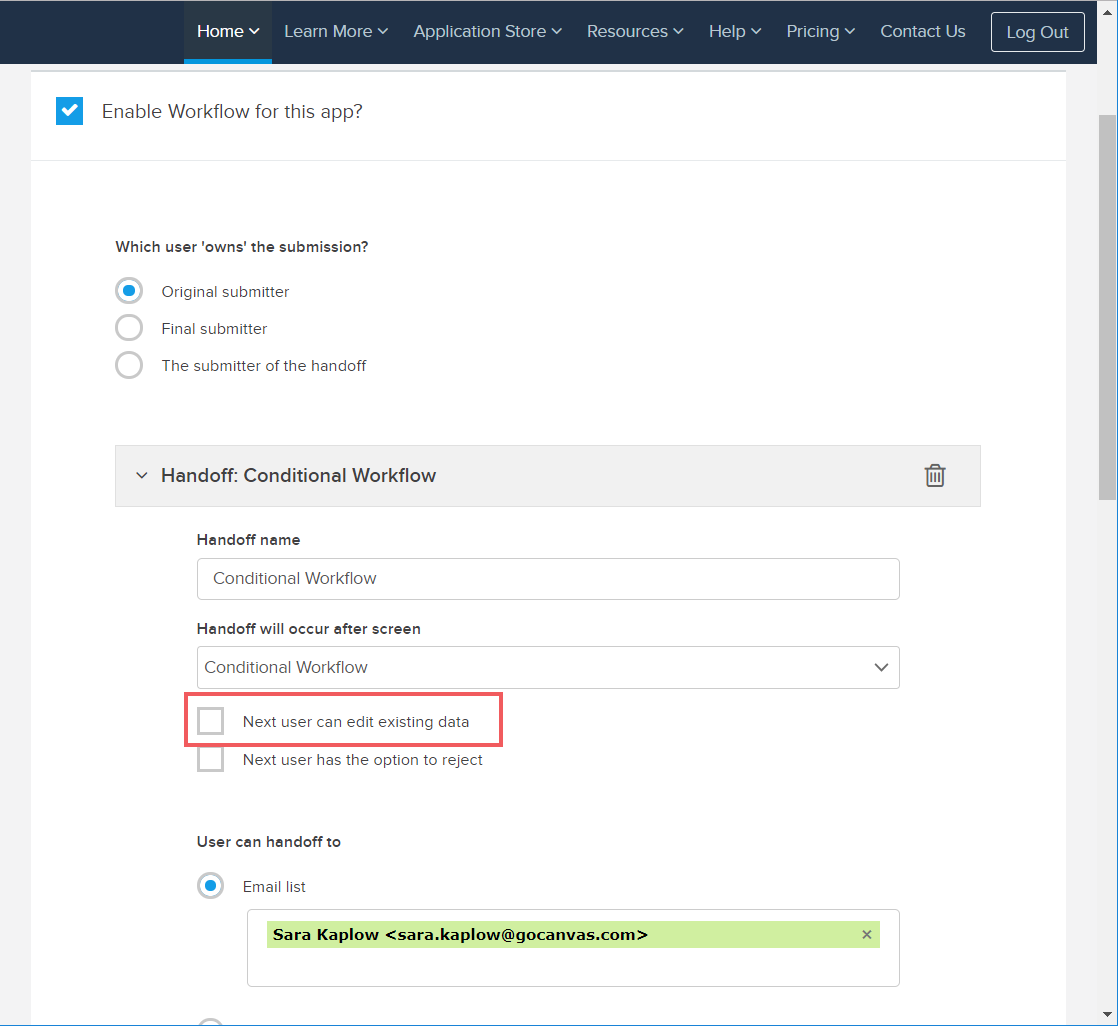Image resolution: width=1118 pixels, height=1026 pixels.
Task: Show the Pricing menu options
Action: pyautogui.click(x=820, y=32)
